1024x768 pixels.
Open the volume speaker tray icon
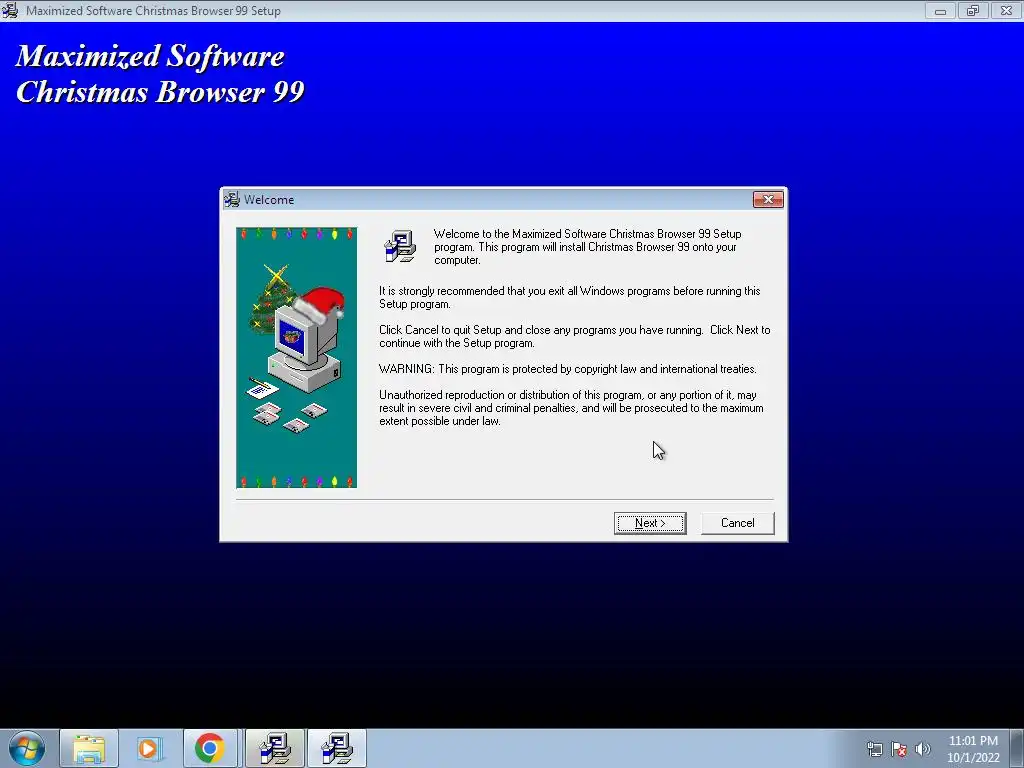pos(923,749)
